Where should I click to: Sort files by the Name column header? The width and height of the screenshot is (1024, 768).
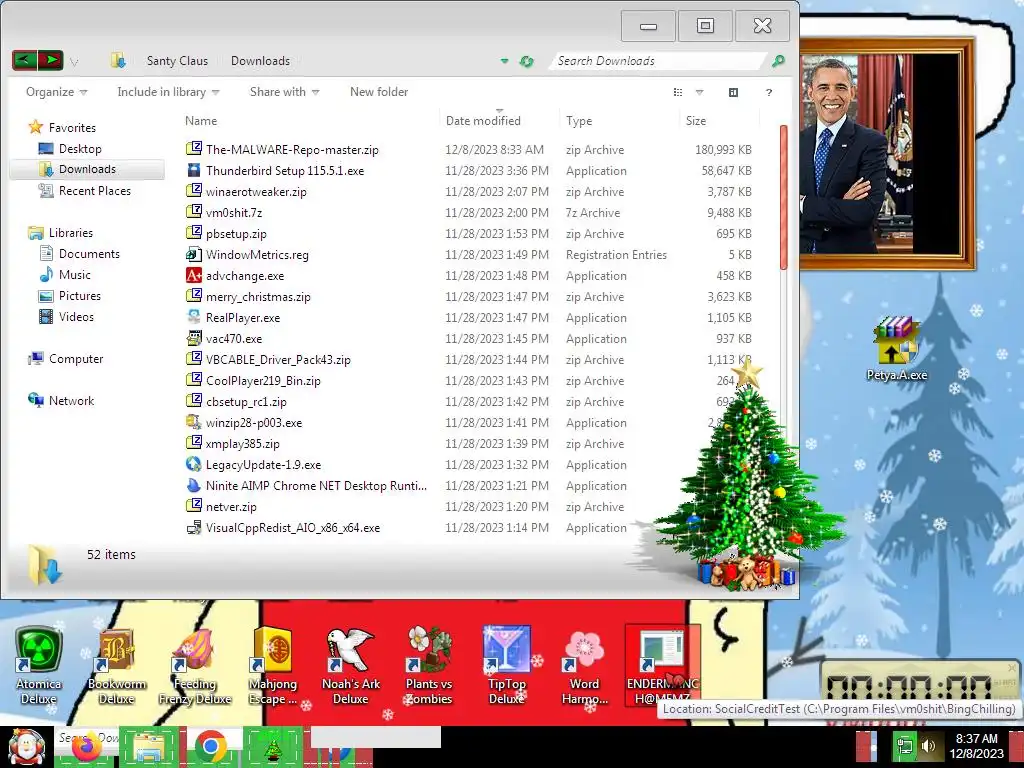[200, 121]
